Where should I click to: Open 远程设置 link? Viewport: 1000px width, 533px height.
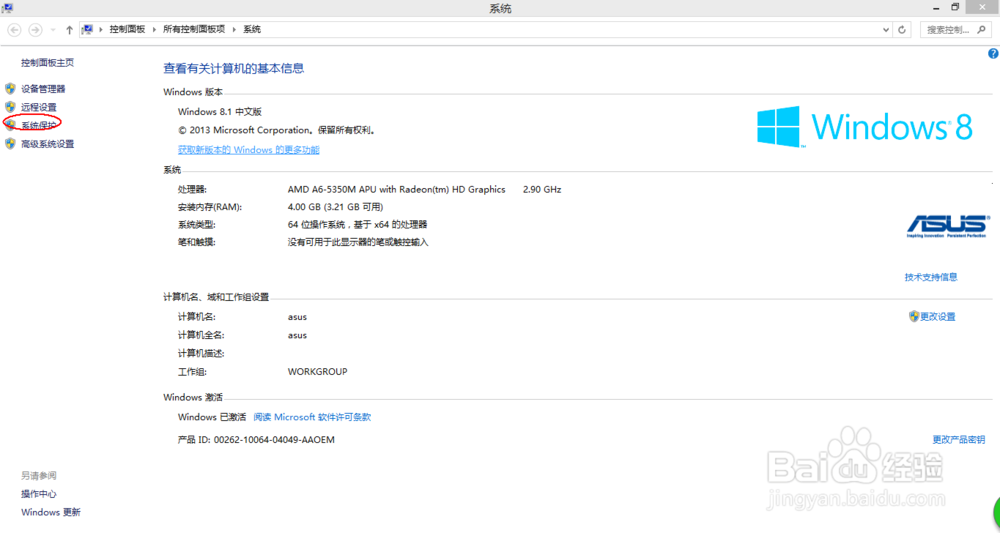[39, 107]
